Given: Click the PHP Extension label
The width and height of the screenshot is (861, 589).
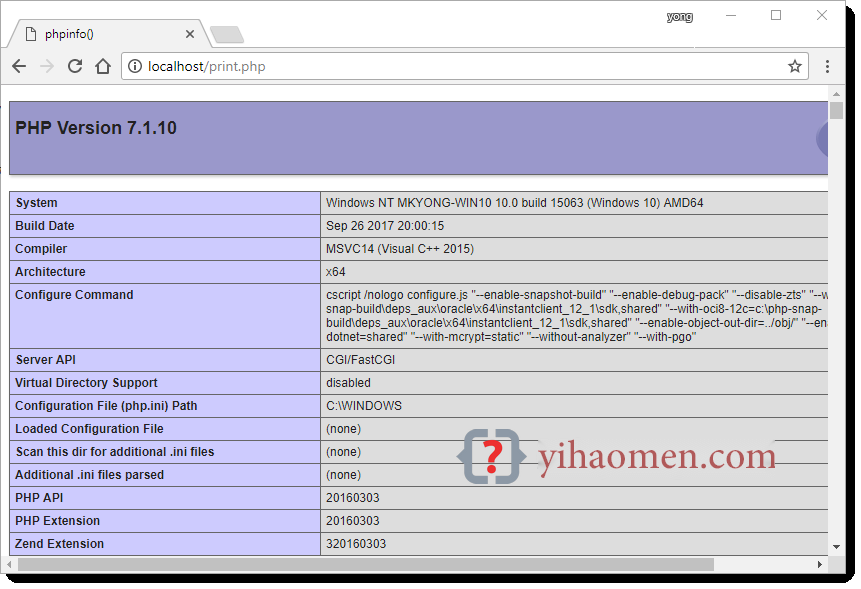Looking at the screenshot, I should (58, 521).
